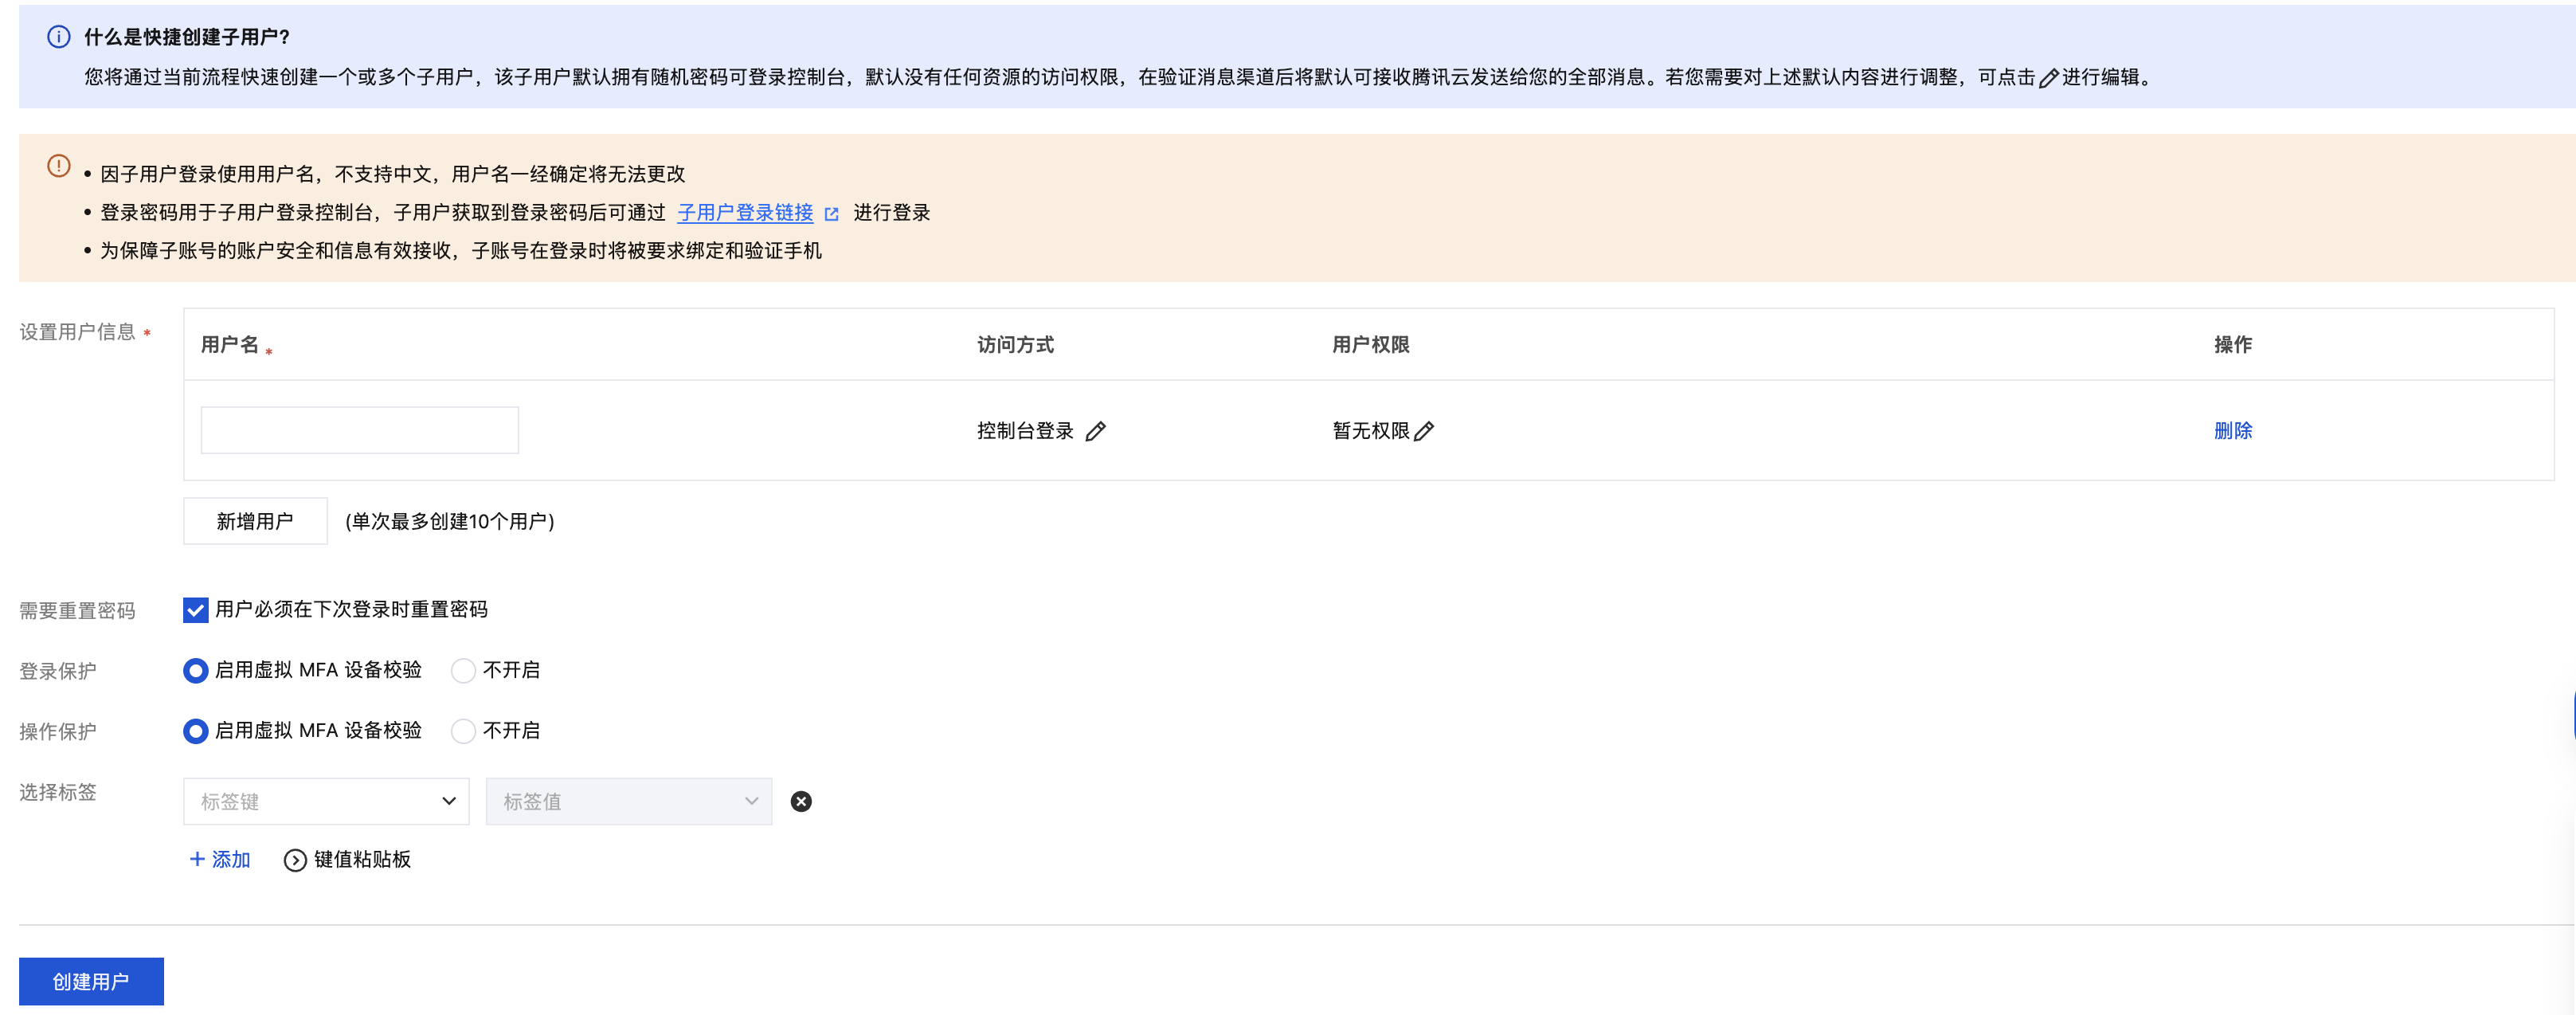2576x1015 pixels.
Task: Enable 启用虚拟 MFA 设备校验 for 操作保护
Action: [195, 730]
